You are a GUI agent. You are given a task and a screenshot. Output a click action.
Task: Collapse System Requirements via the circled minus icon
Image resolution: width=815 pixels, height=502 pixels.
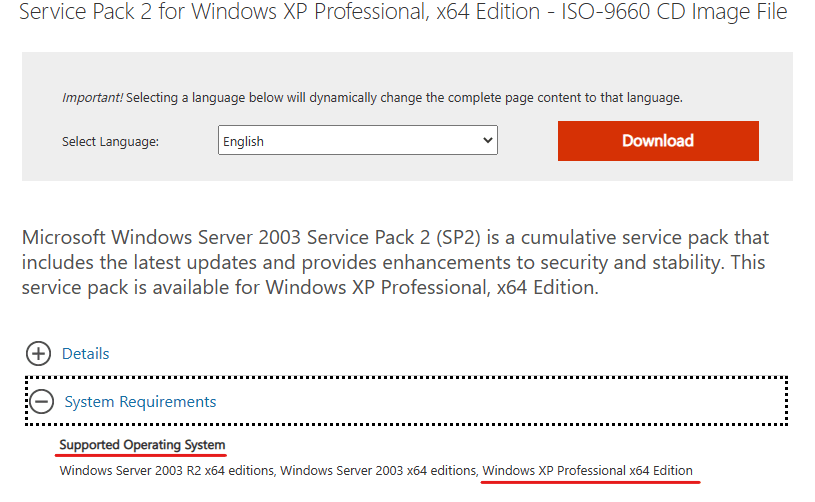pyautogui.click(x=42, y=402)
